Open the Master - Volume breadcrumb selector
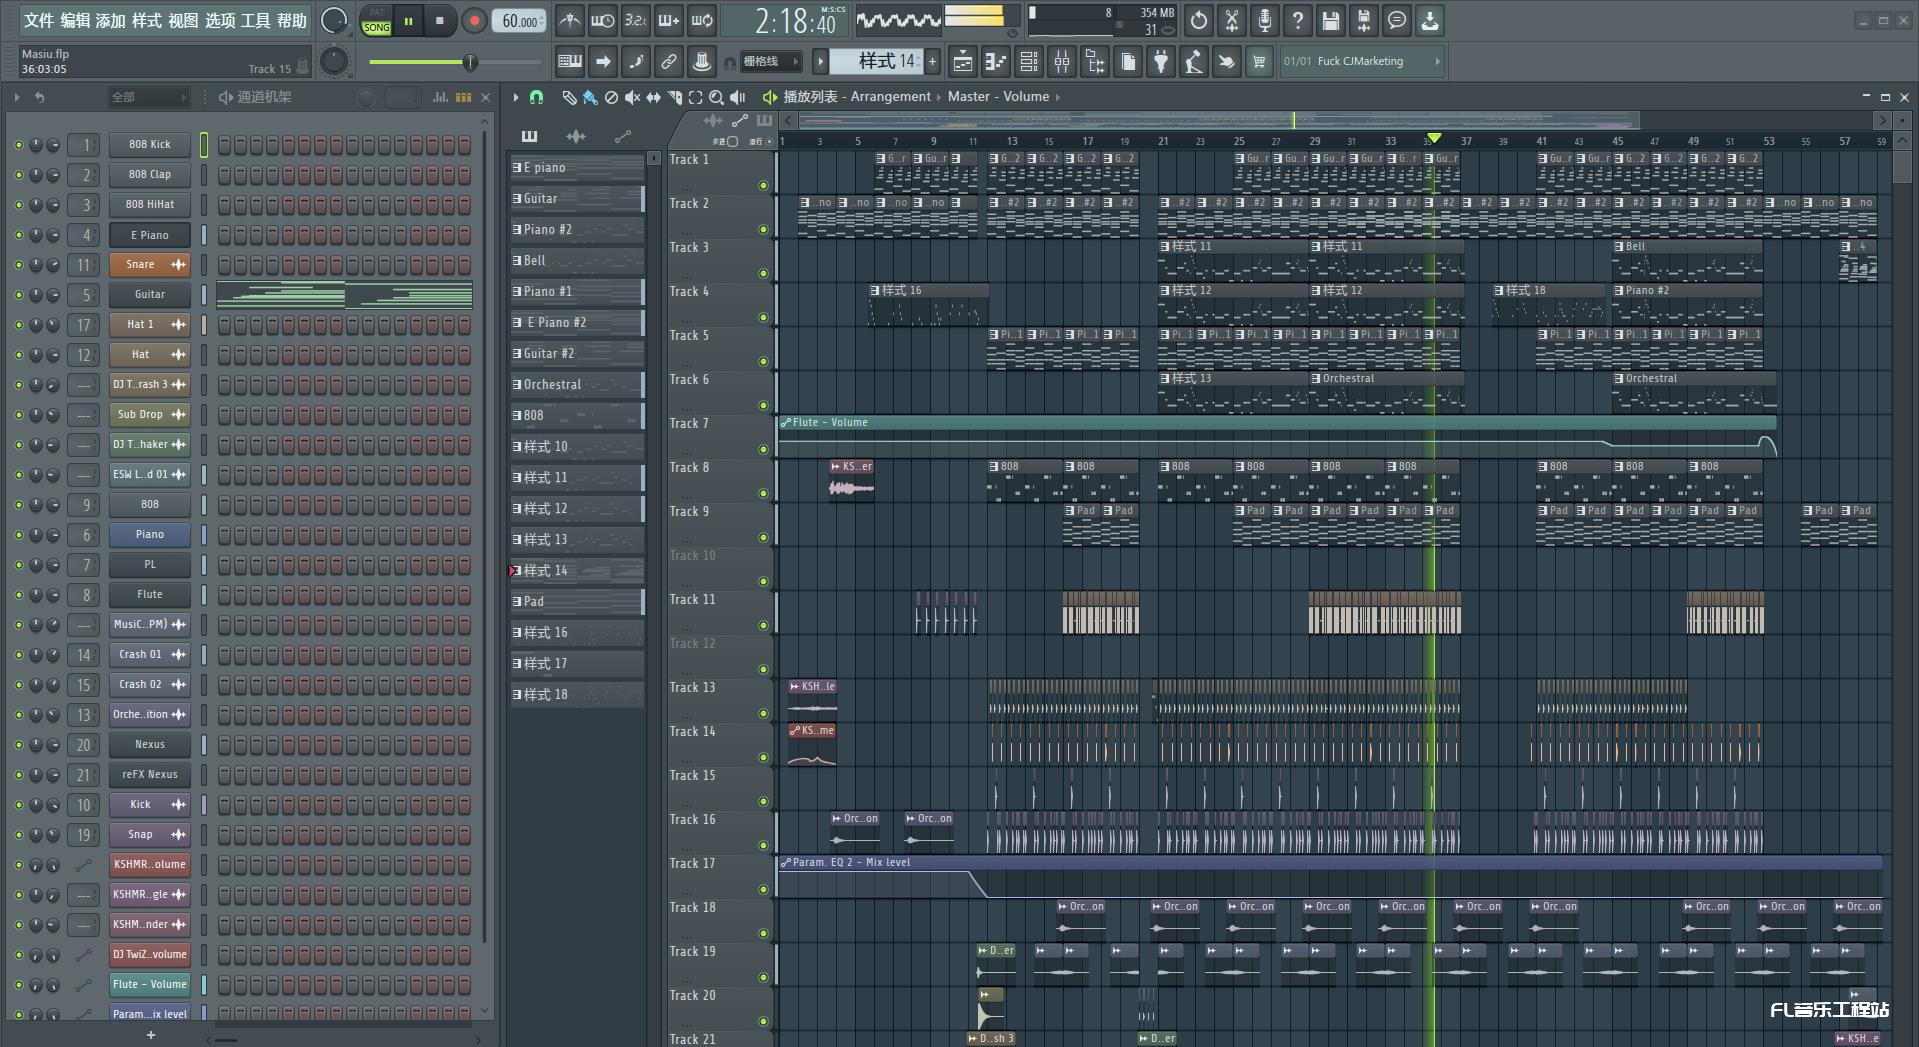The height and width of the screenshot is (1047, 1919). tap(998, 97)
